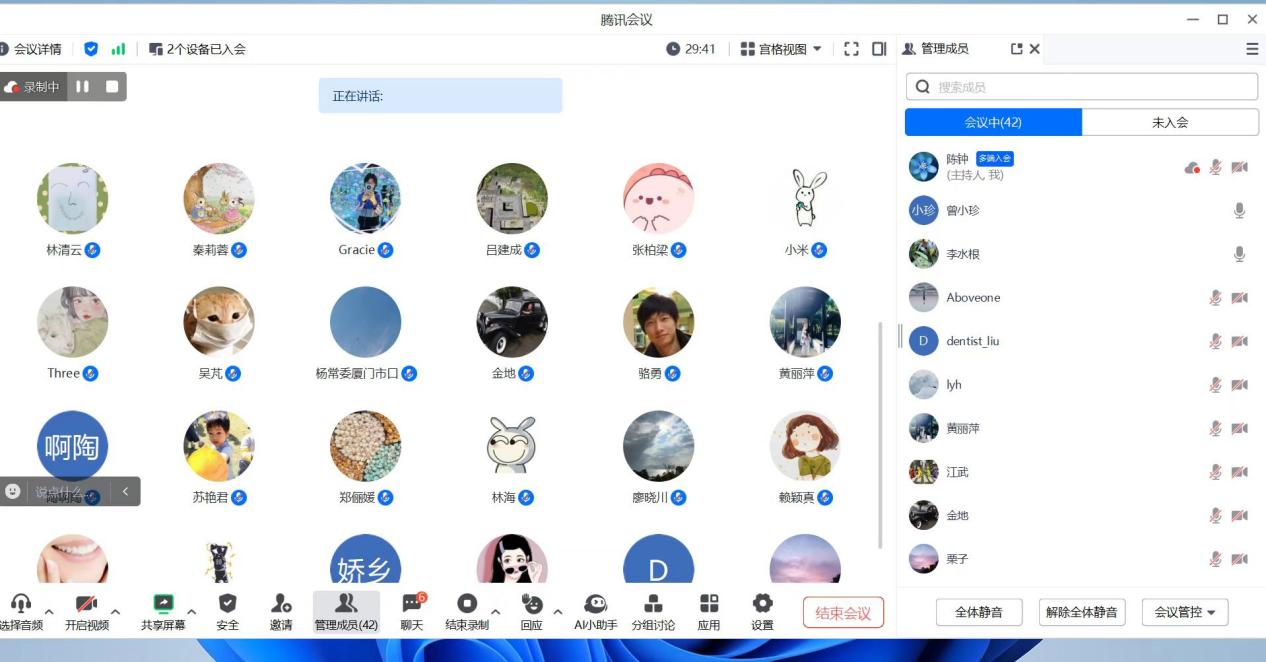Open the 应用 apps panel
The width and height of the screenshot is (1266, 662).
pyautogui.click(x=709, y=611)
